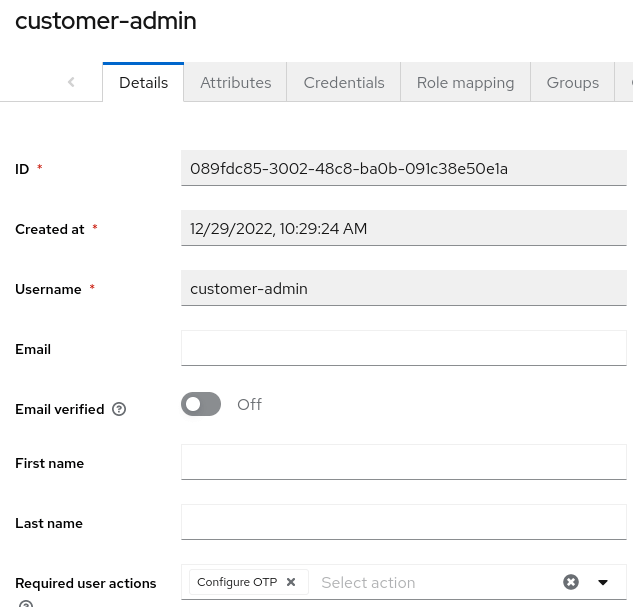
Task: Open the Credentials tab
Action: 344,82
